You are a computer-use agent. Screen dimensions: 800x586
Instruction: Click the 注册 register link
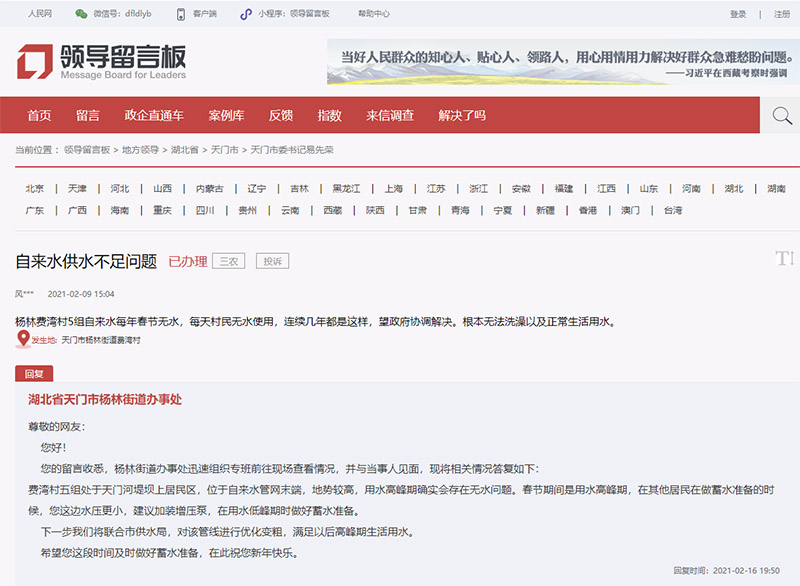(x=781, y=14)
